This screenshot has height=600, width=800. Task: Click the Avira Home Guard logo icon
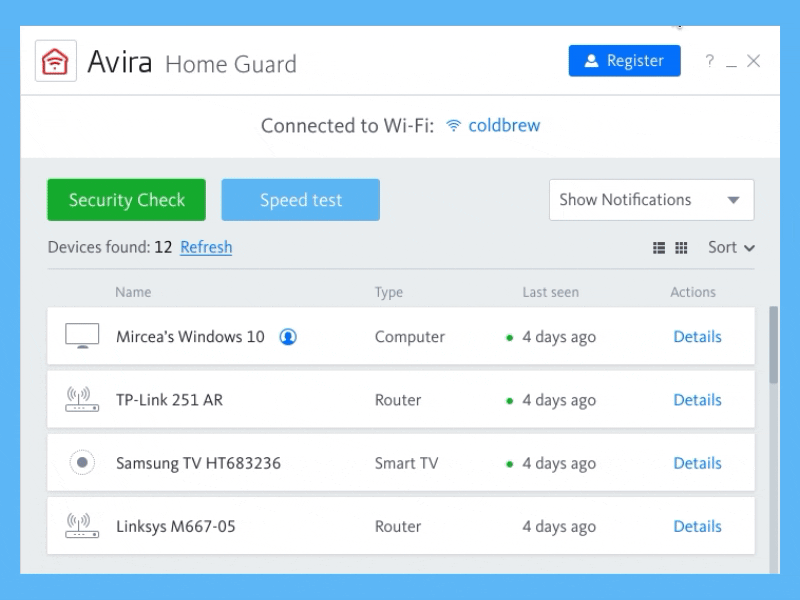(56, 61)
